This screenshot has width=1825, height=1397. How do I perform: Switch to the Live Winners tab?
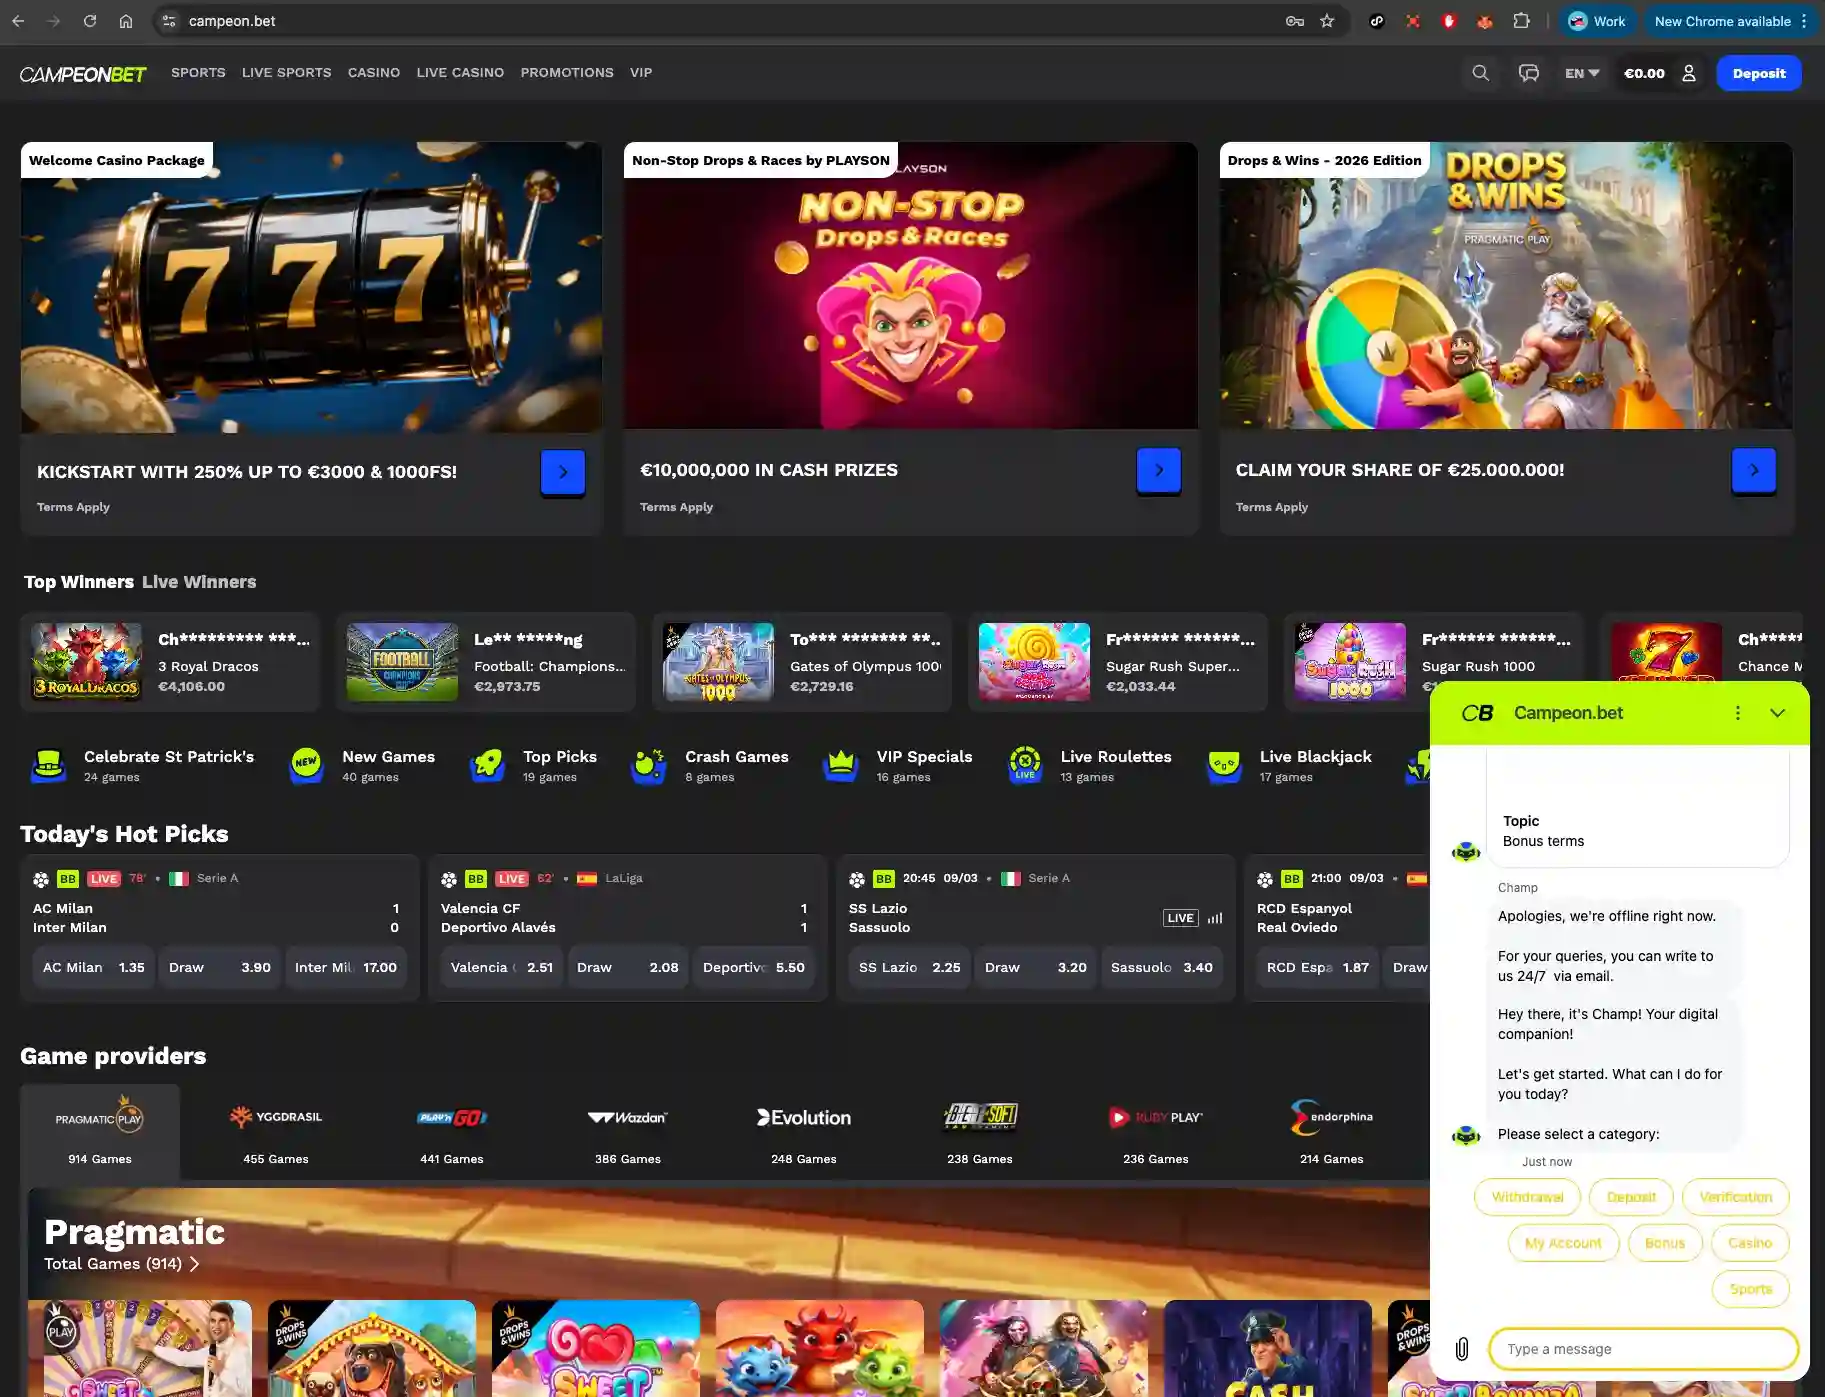pyautogui.click(x=199, y=582)
